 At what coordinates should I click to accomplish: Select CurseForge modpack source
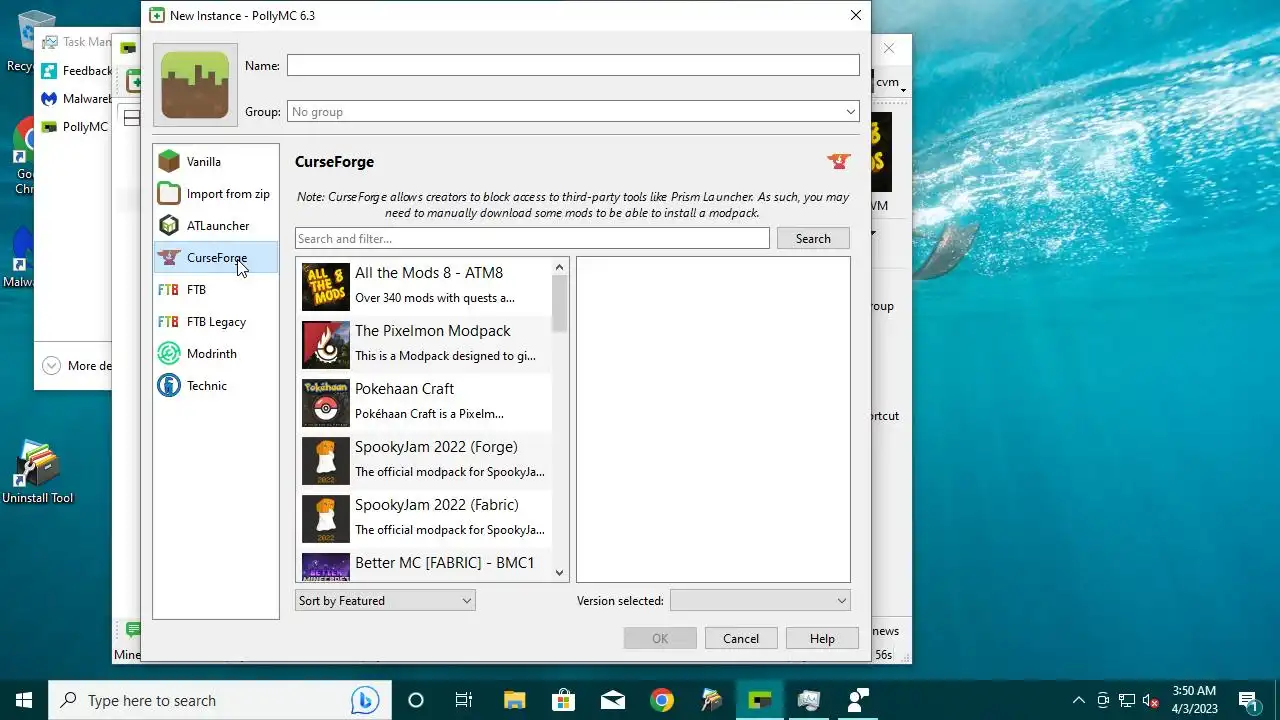click(x=216, y=258)
